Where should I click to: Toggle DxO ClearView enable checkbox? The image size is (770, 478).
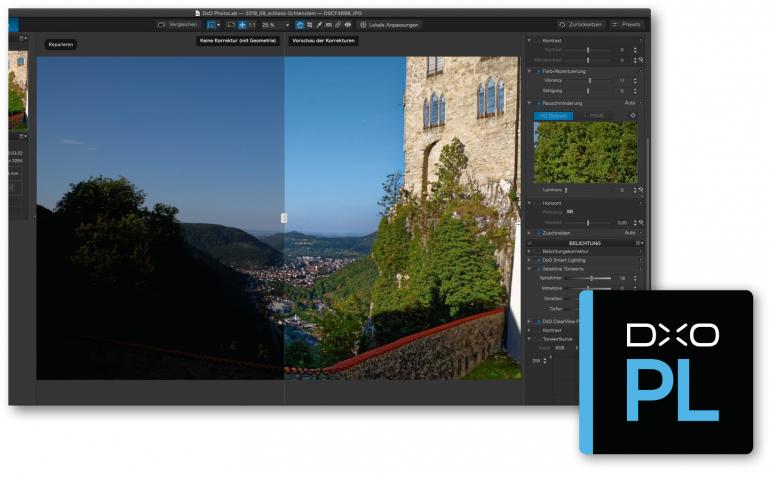click(538, 322)
